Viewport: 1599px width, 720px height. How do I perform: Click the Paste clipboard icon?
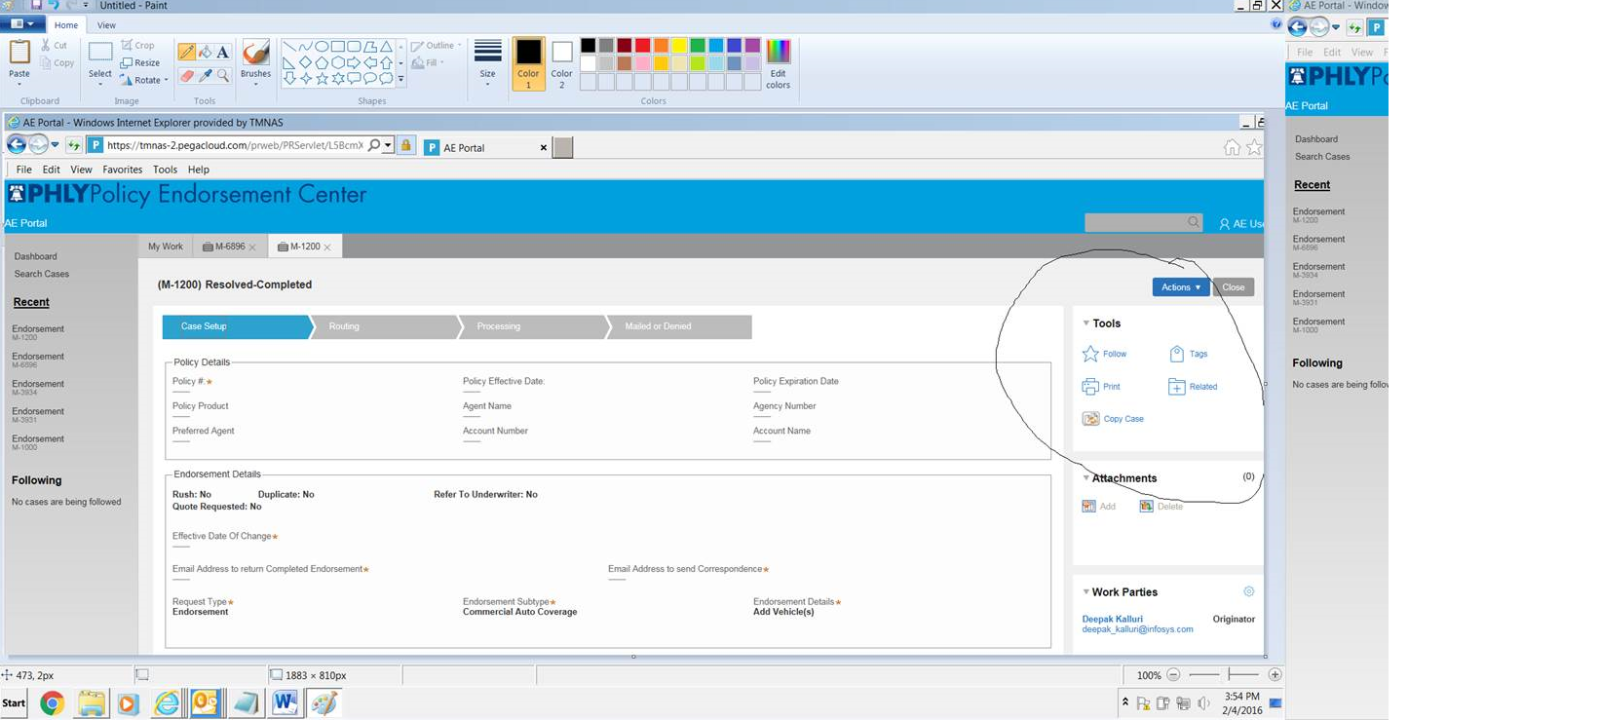pyautogui.click(x=19, y=52)
